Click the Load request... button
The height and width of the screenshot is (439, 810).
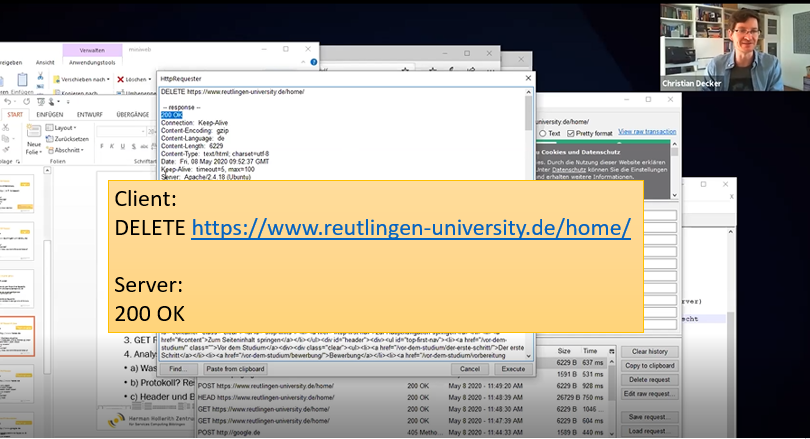(x=650, y=431)
